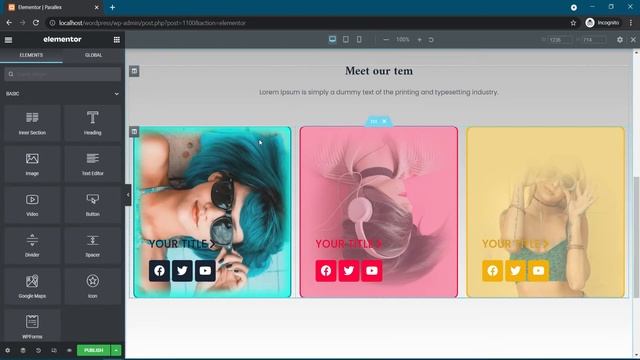Select the Heading widget

coord(93,123)
